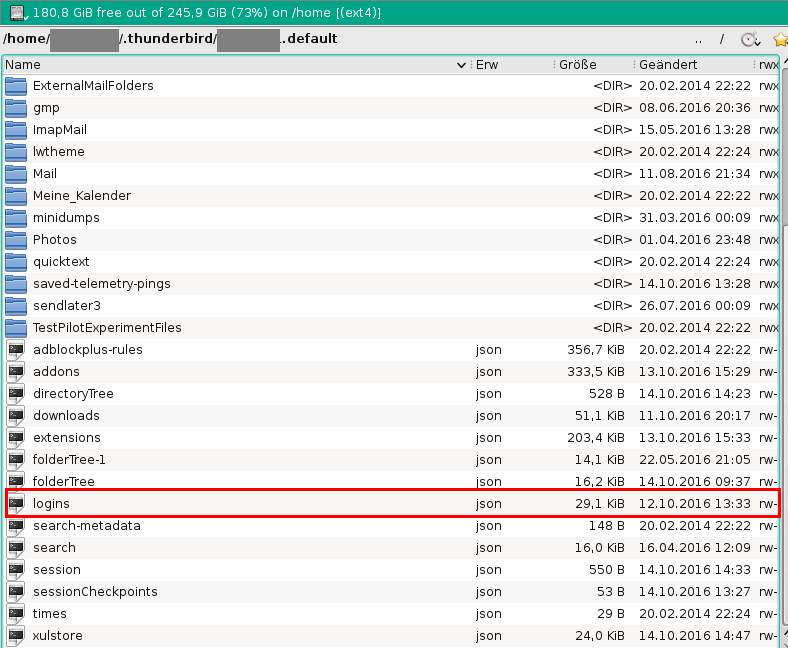Screen dimensions: 788x648
Task: Click the addons json file icon
Action: tap(16, 372)
